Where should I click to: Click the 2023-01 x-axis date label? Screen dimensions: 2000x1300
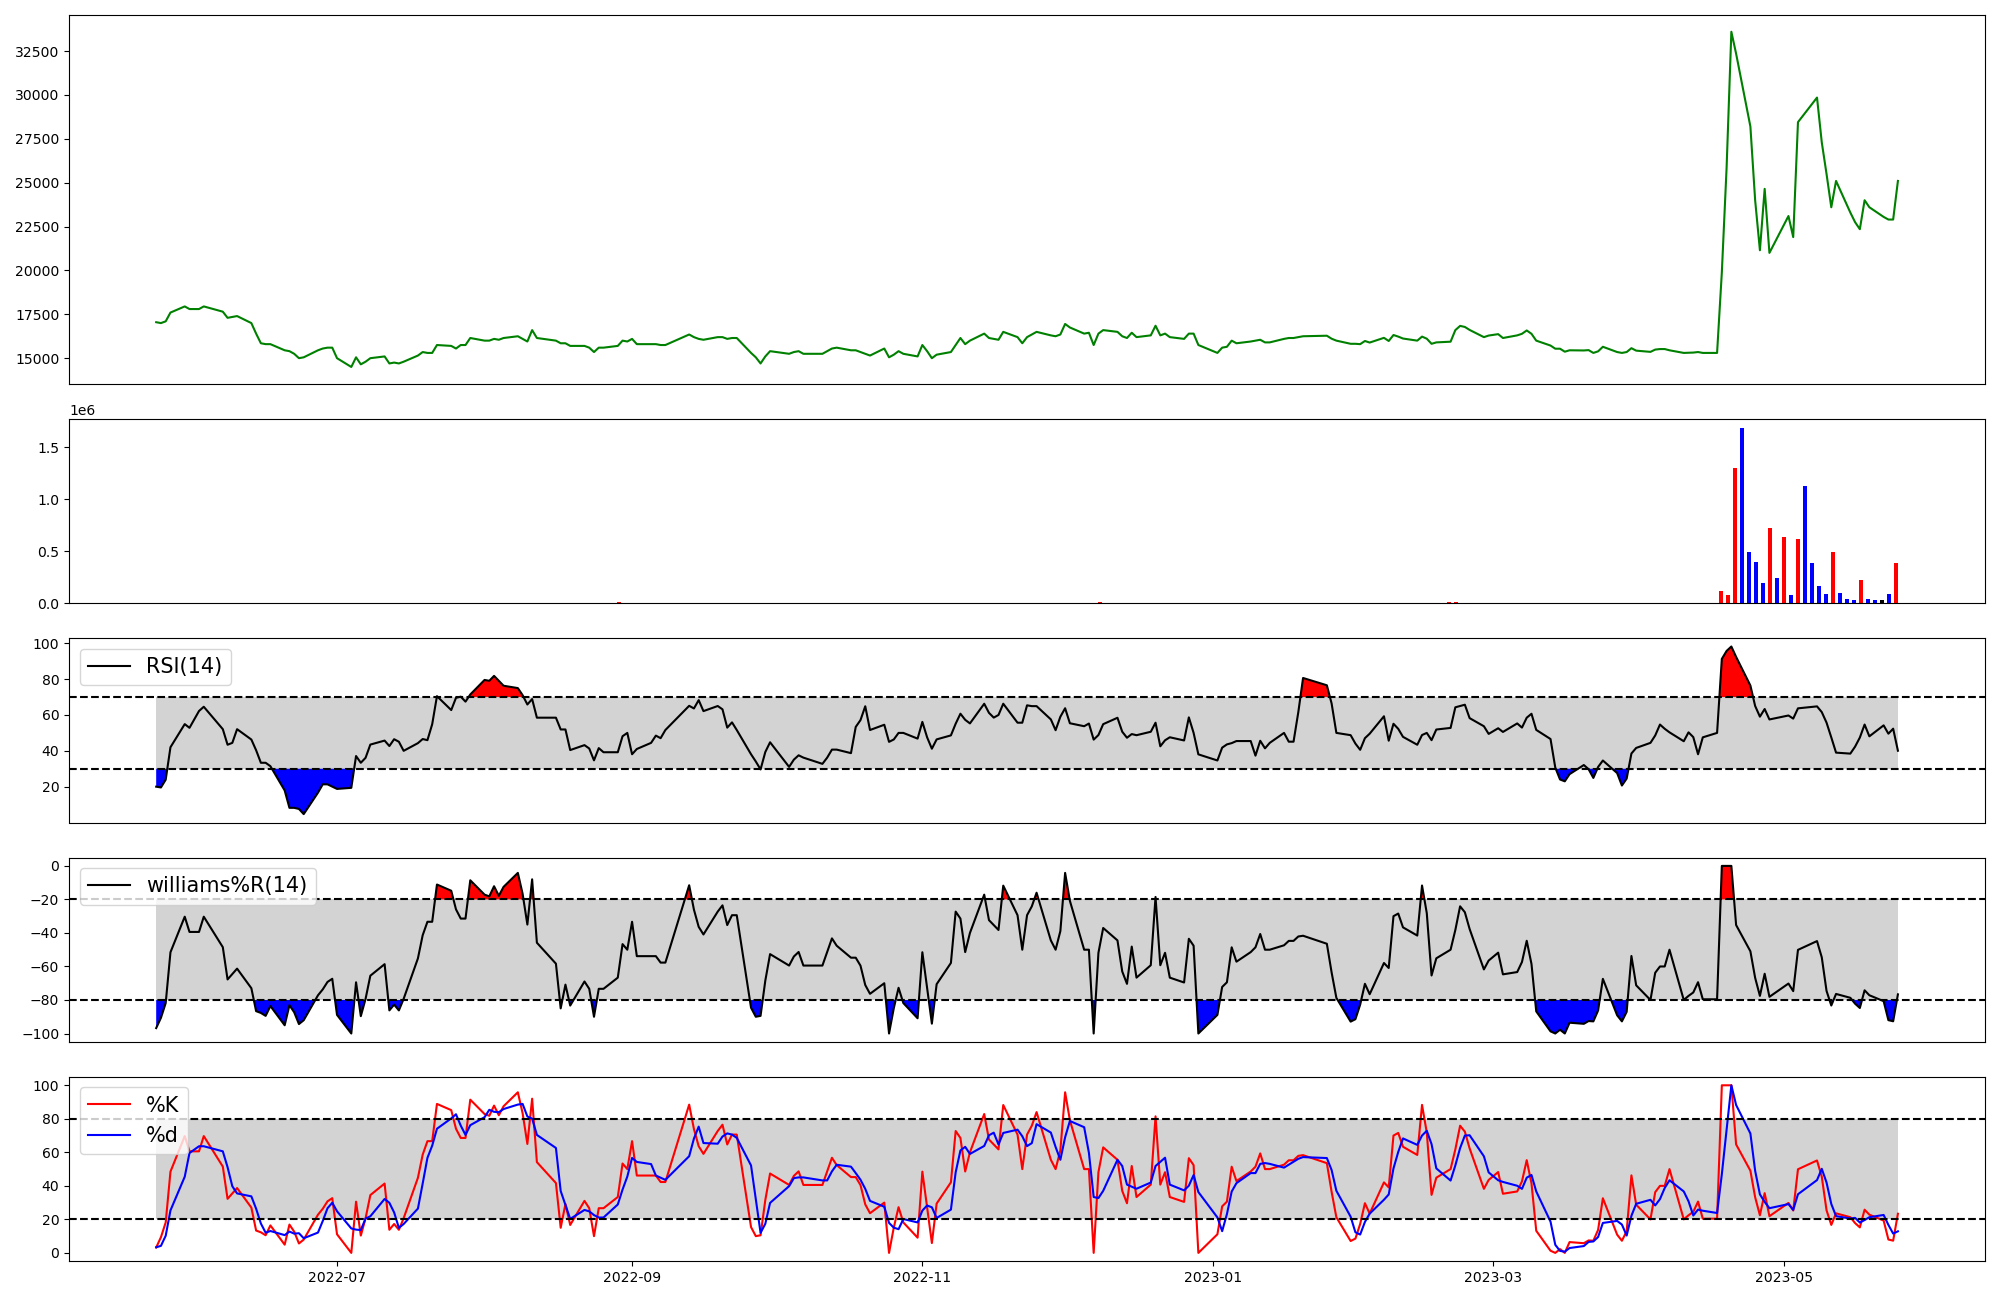tap(1212, 1277)
